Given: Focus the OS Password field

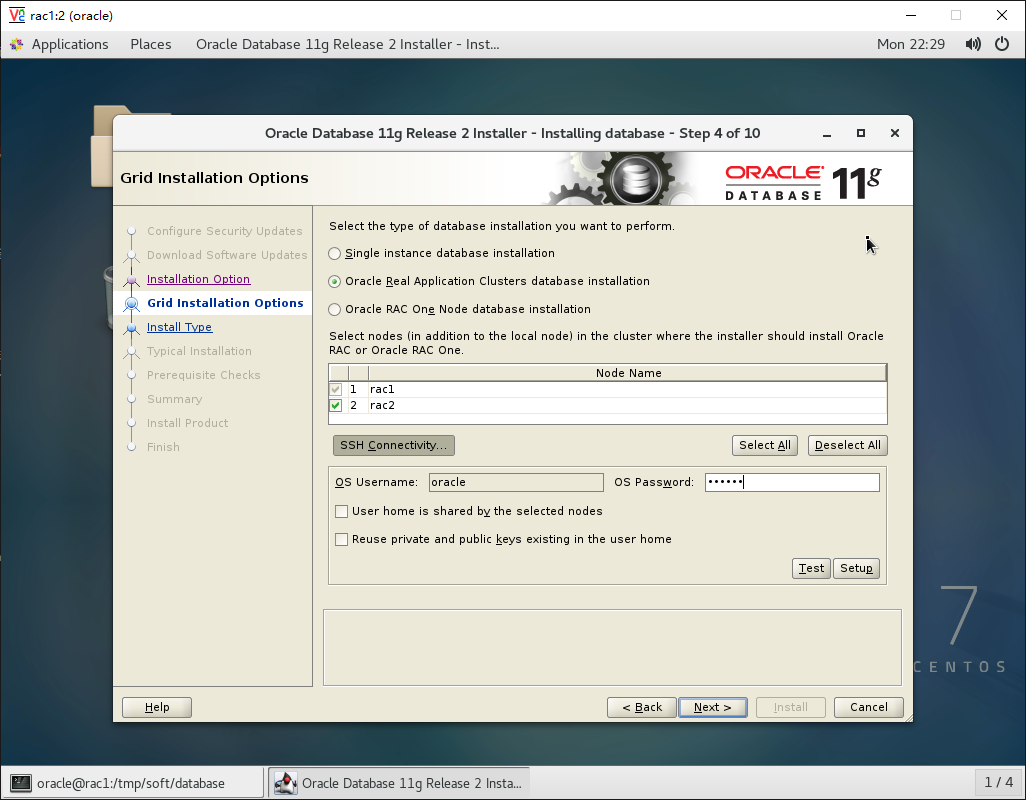Looking at the screenshot, I should click(x=792, y=483).
